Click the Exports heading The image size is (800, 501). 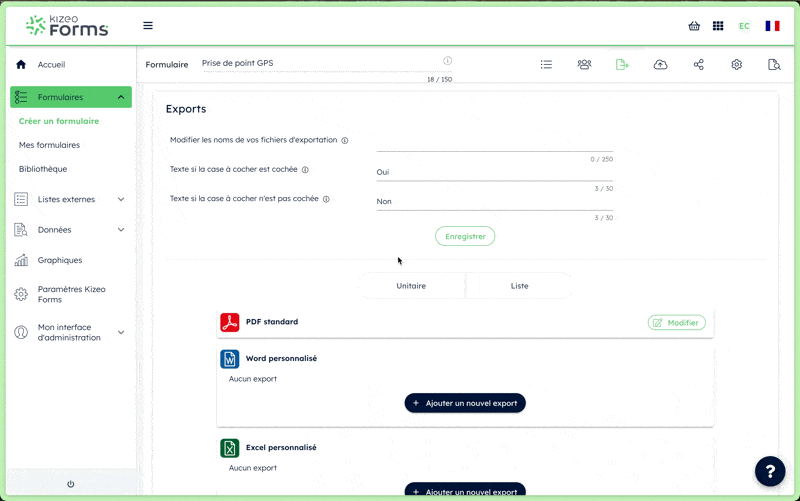[x=186, y=109]
